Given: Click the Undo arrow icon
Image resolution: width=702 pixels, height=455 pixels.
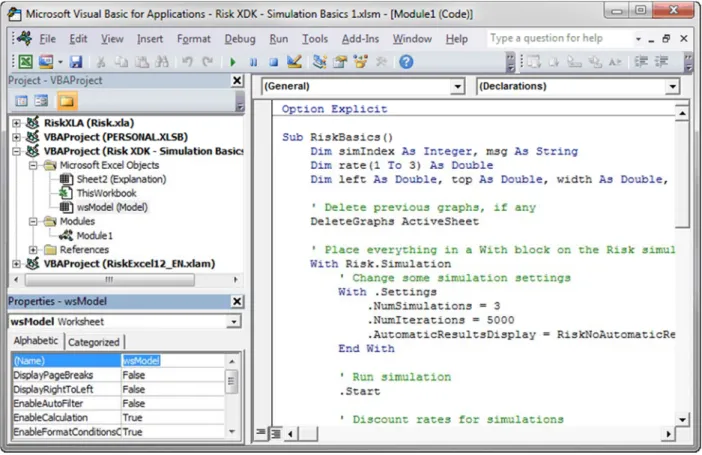Looking at the screenshot, I should coord(187,61).
